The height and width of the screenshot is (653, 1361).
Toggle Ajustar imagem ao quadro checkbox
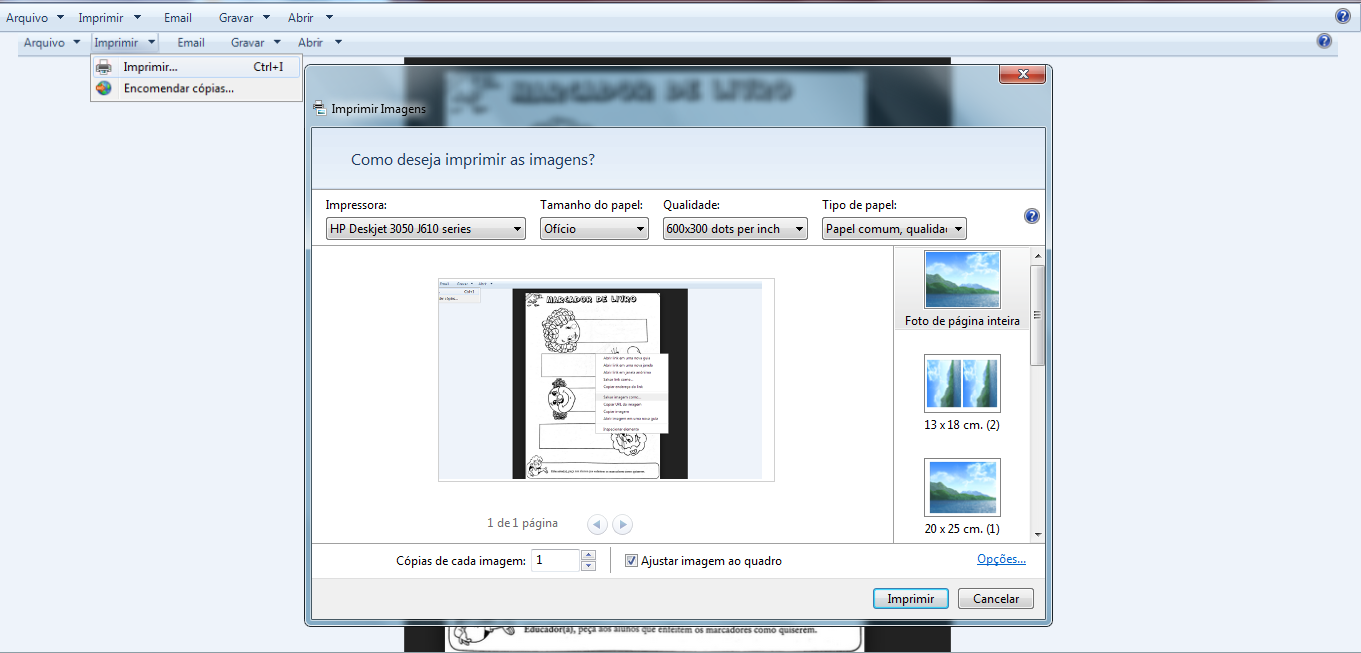point(631,561)
